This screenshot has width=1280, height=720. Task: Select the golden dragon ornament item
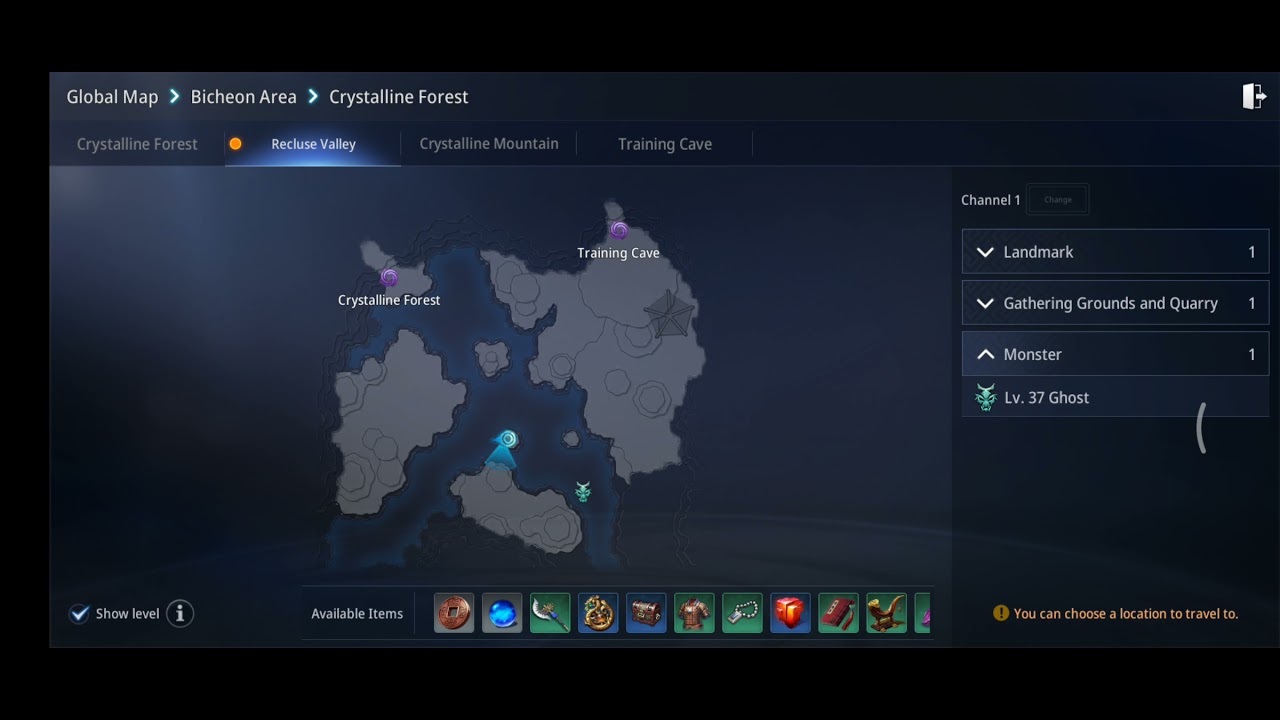pos(598,613)
